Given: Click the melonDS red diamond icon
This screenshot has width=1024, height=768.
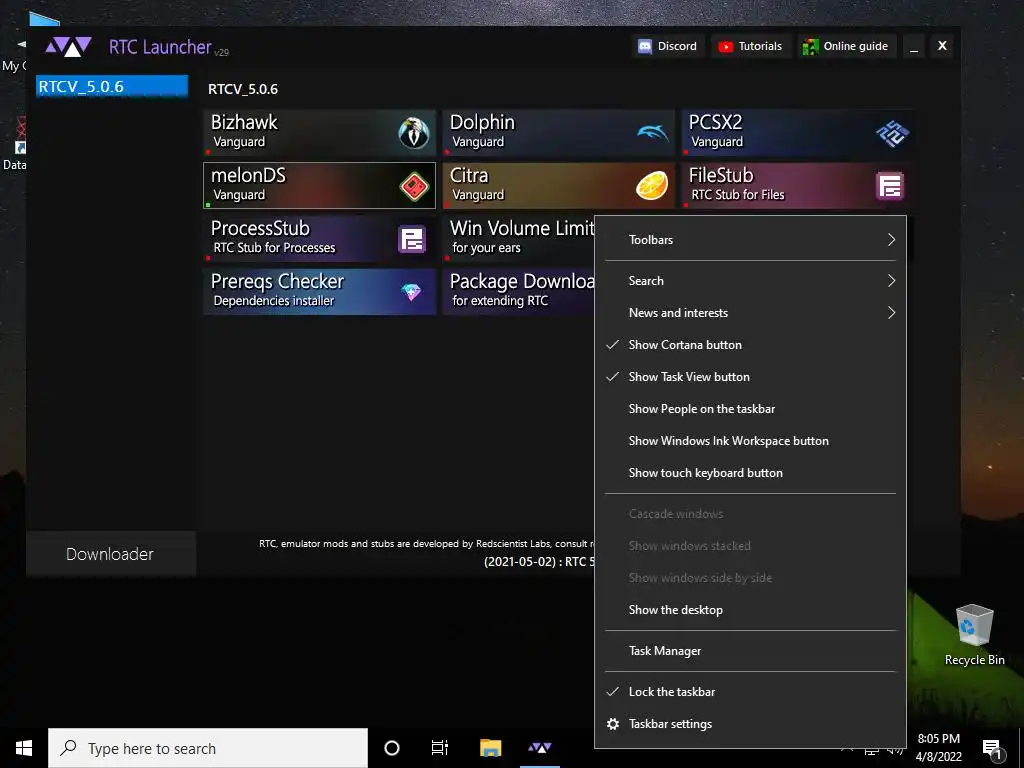Looking at the screenshot, I should 414,186.
